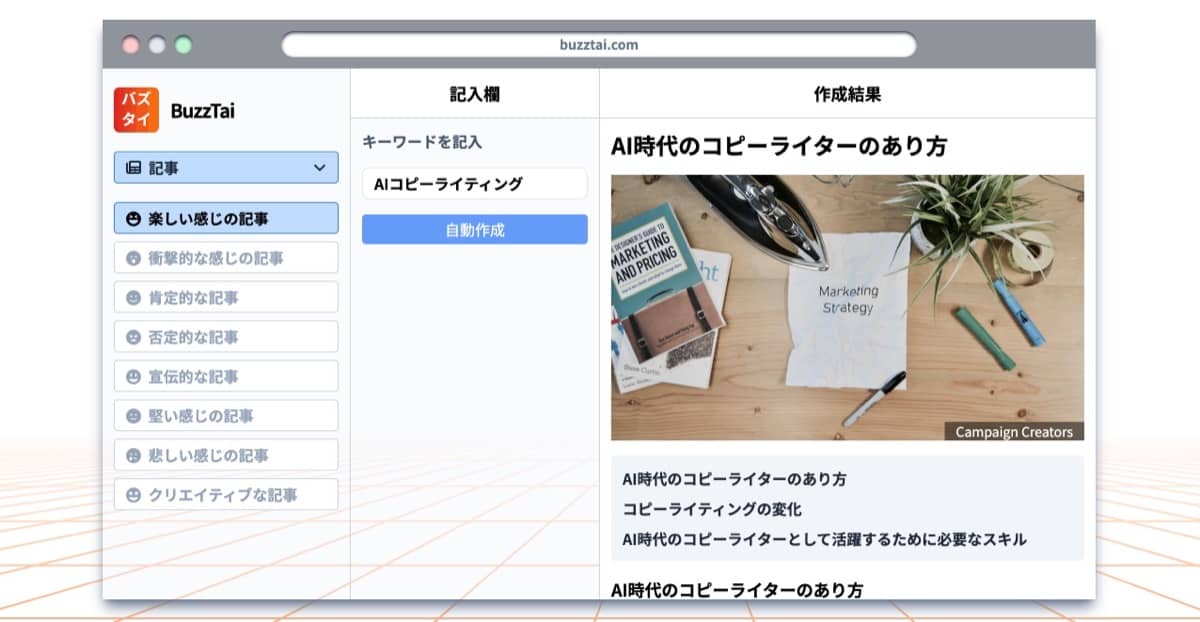The height and width of the screenshot is (622, 1200).
Task: Expand the 記事 dropdown chevron
Action: coord(320,168)
